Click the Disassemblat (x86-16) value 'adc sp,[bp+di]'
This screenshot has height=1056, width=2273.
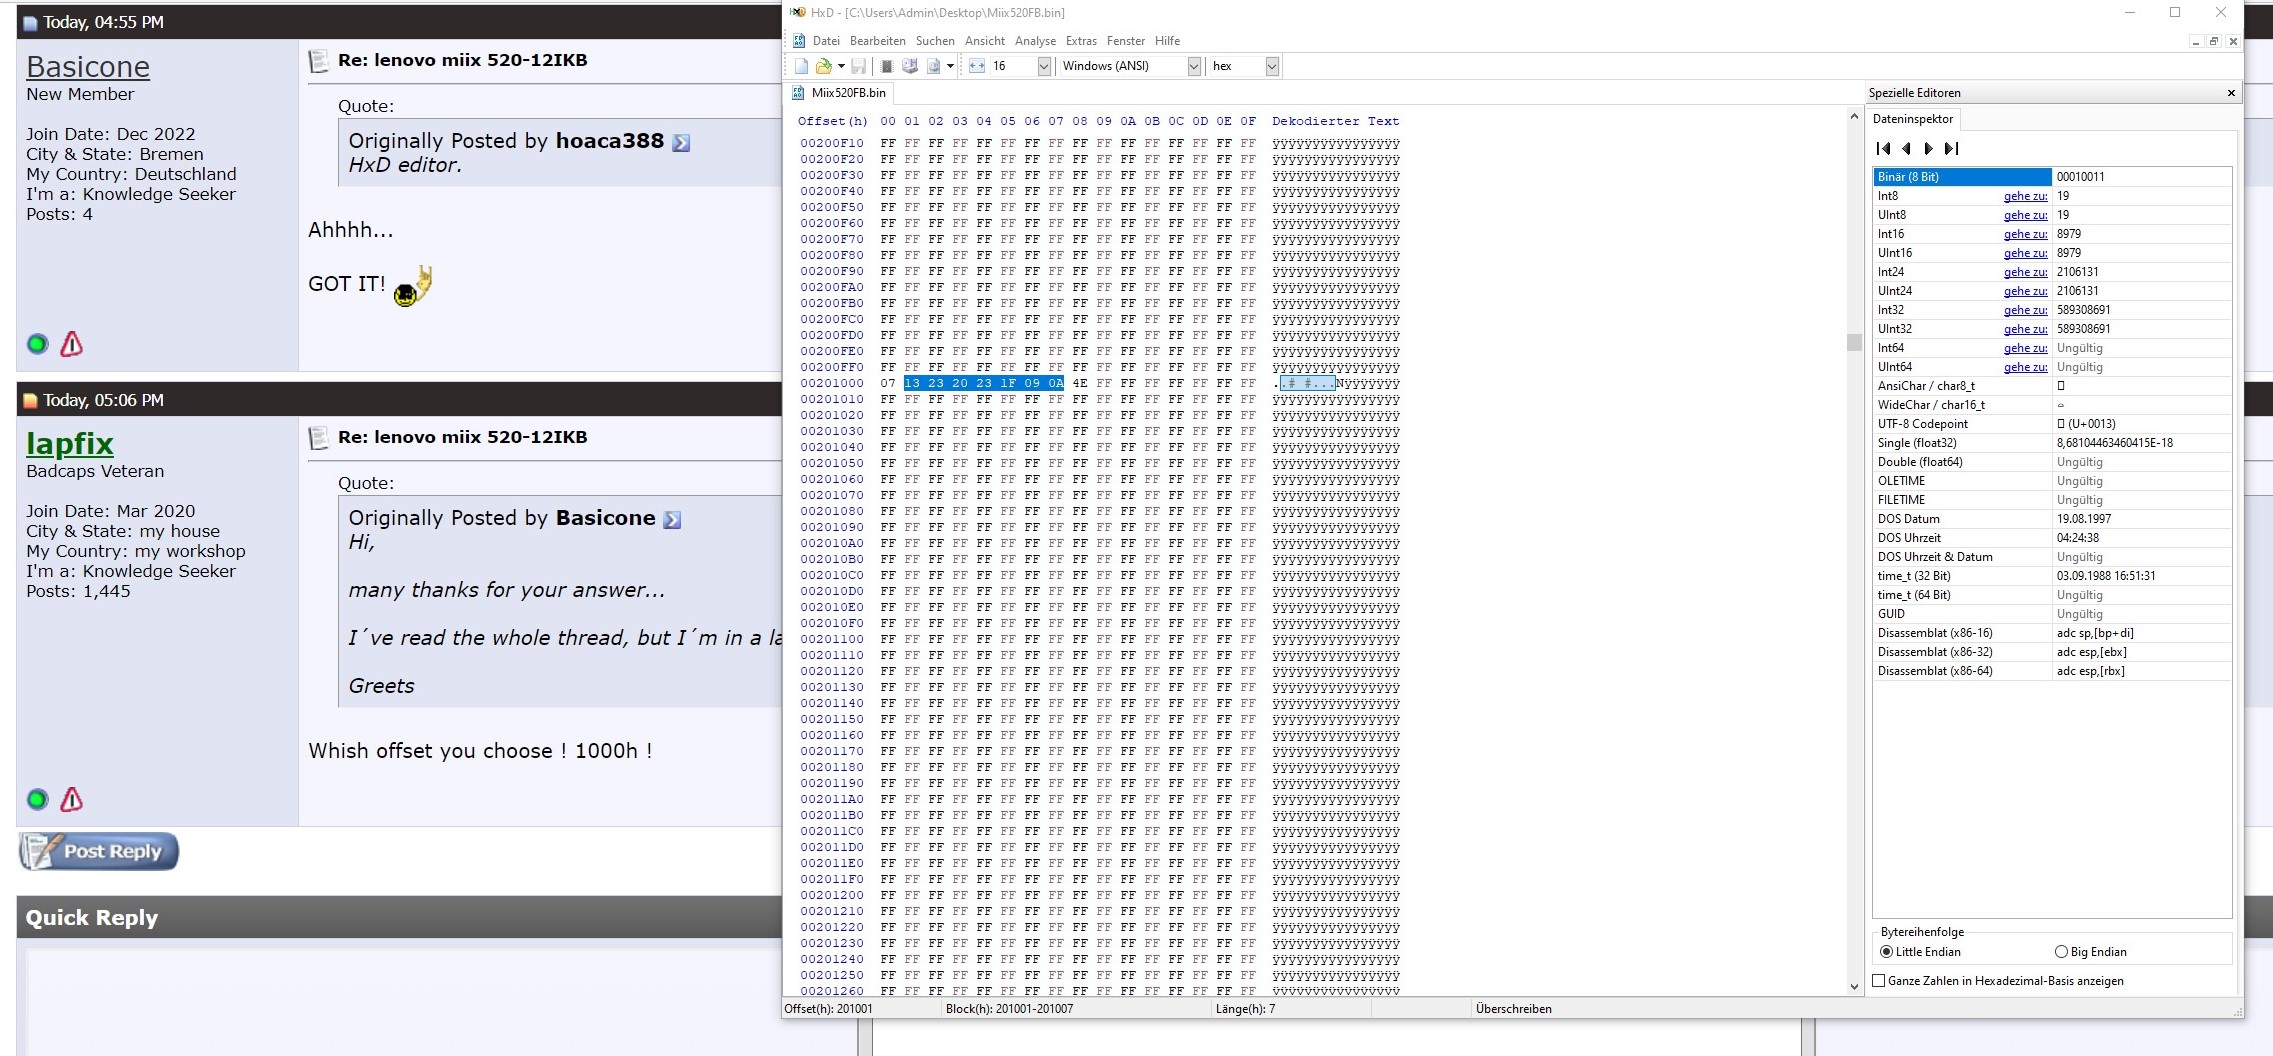pyautogui.click(x=2095, y=633)
